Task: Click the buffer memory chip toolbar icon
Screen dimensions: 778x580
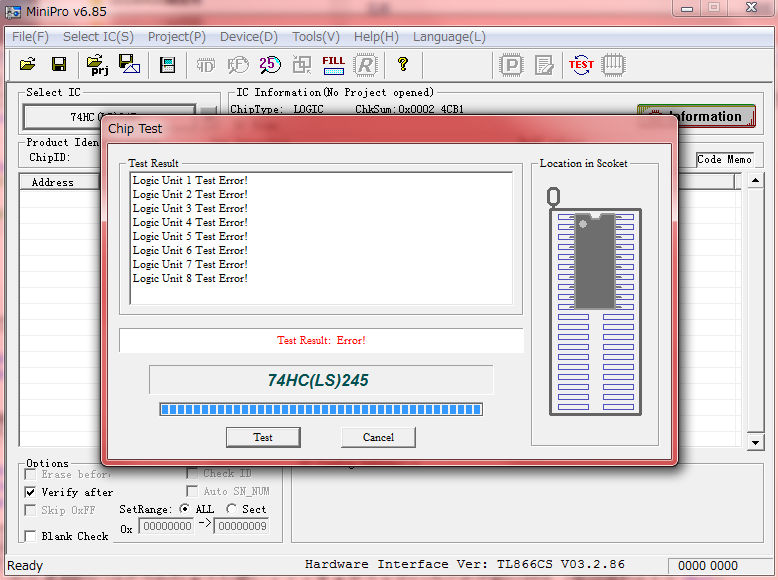Action: (167, 64)
